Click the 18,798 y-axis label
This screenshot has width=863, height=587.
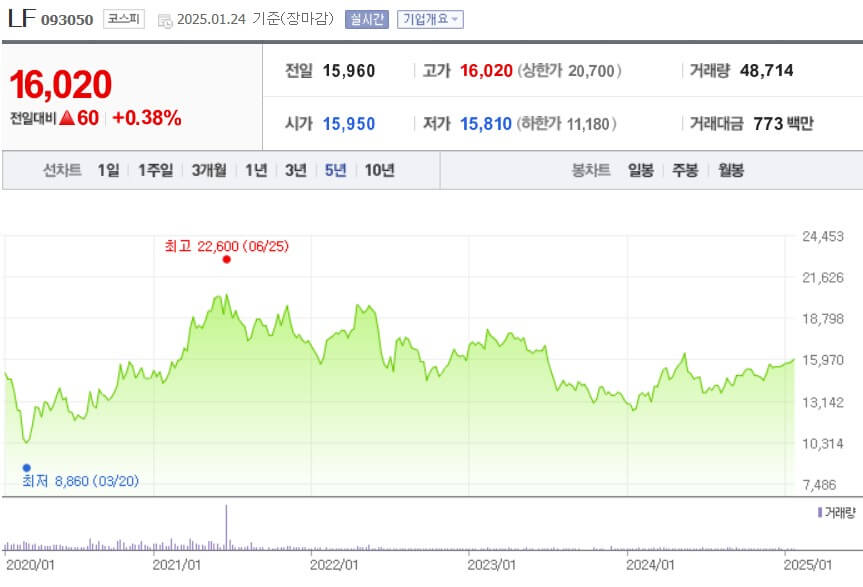tap(823, 319)
